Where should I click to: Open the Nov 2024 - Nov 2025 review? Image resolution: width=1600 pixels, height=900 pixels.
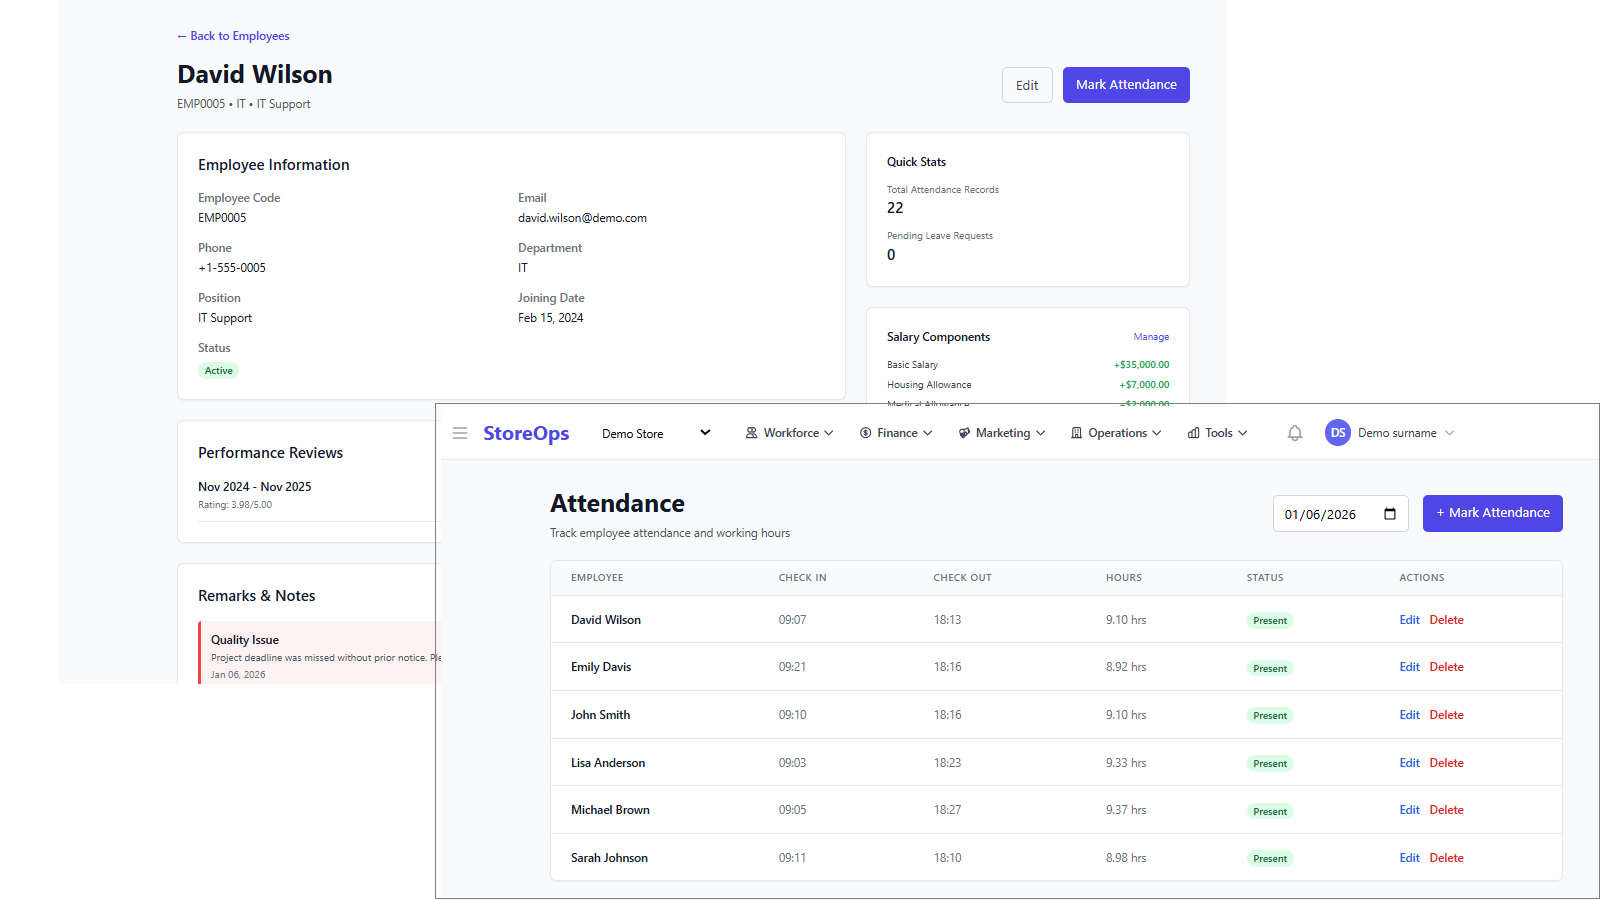(x=255, y=487)
